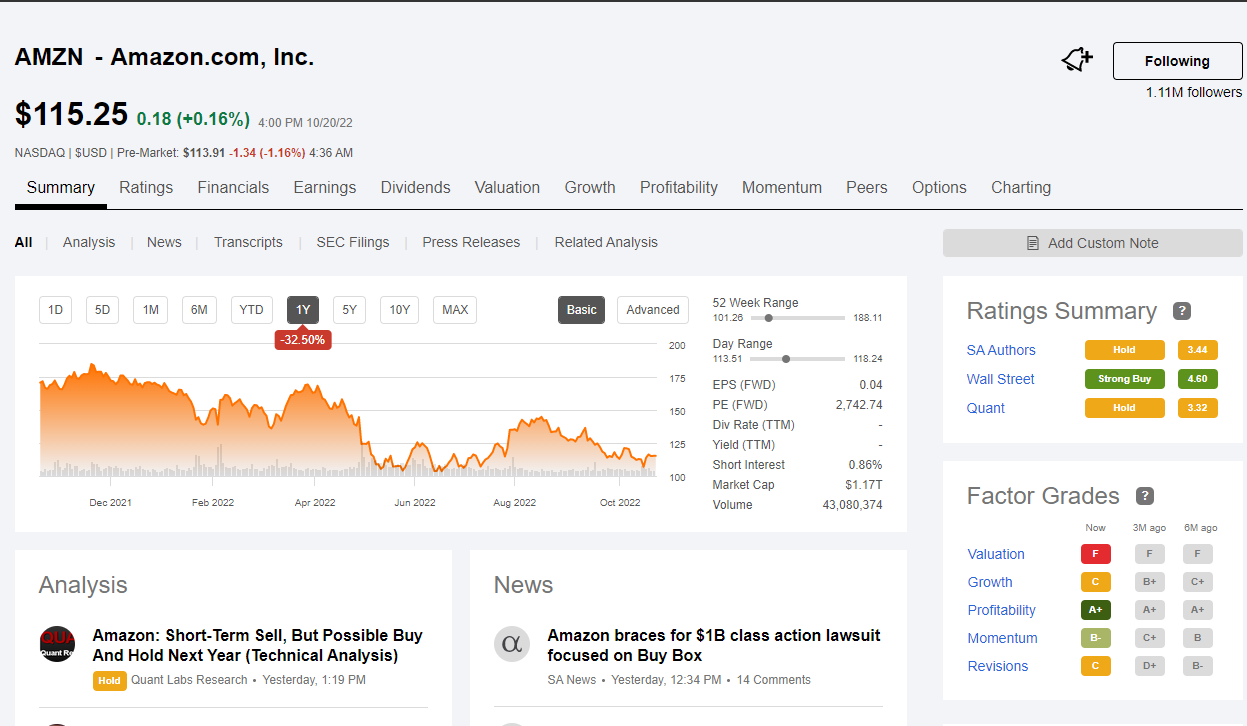
Task: Switch to the Profitability tab
Action: click(679, 187)
